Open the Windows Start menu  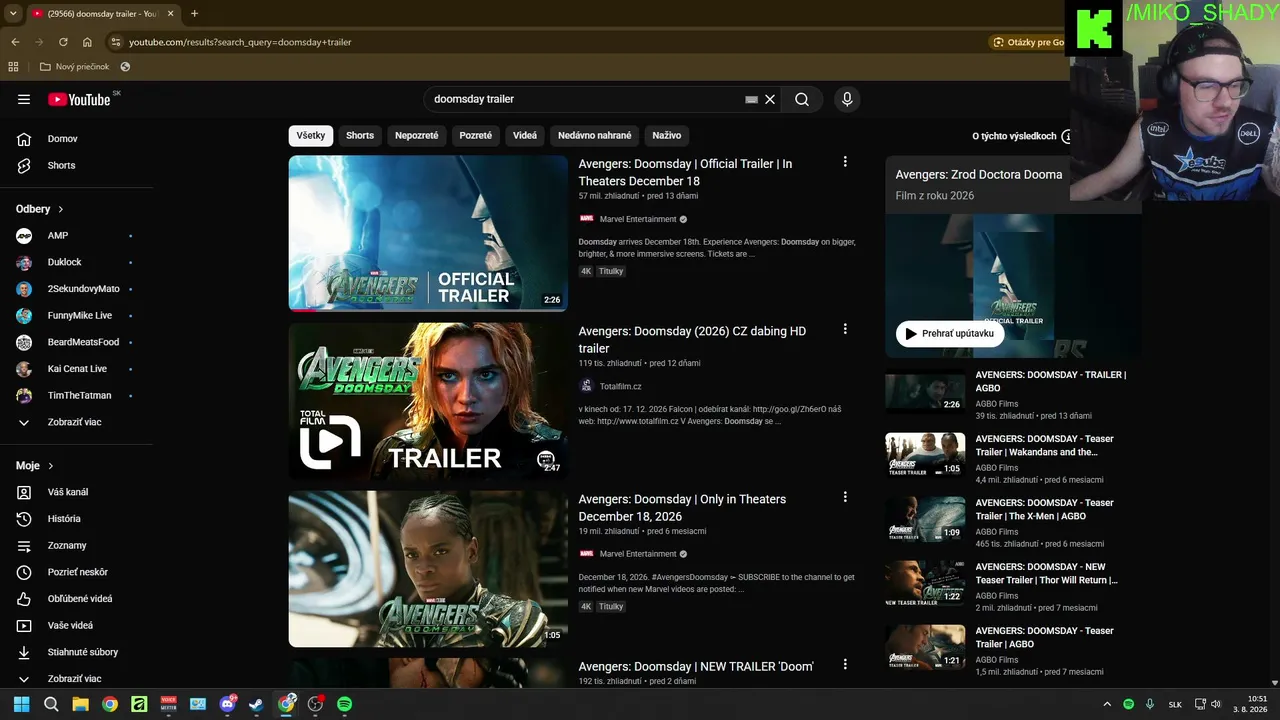[x=21, y=704]
